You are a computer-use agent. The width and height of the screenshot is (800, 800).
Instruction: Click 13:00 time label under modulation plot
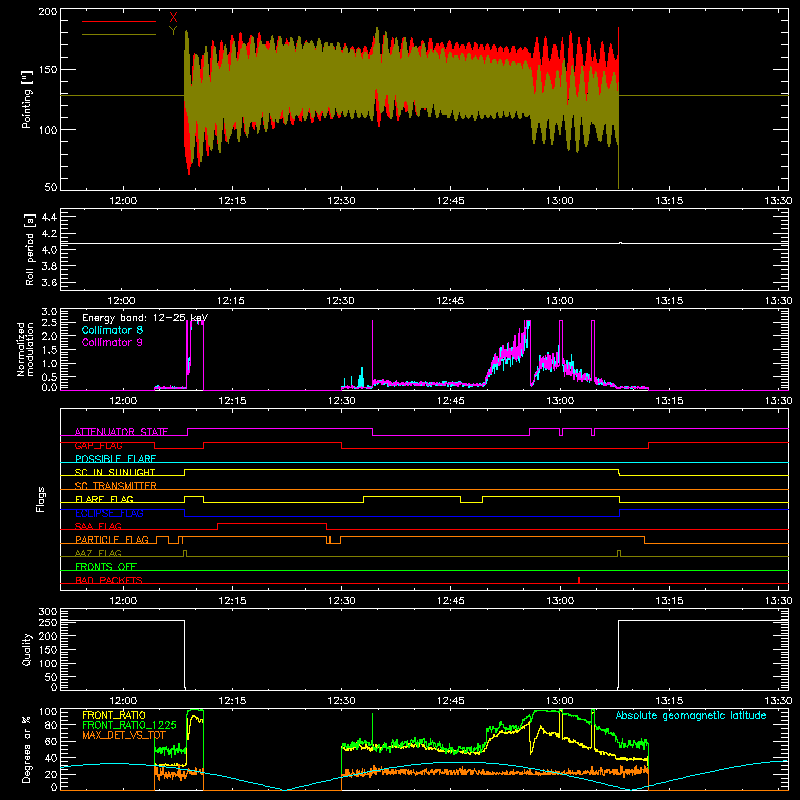[x=560, y=401]
